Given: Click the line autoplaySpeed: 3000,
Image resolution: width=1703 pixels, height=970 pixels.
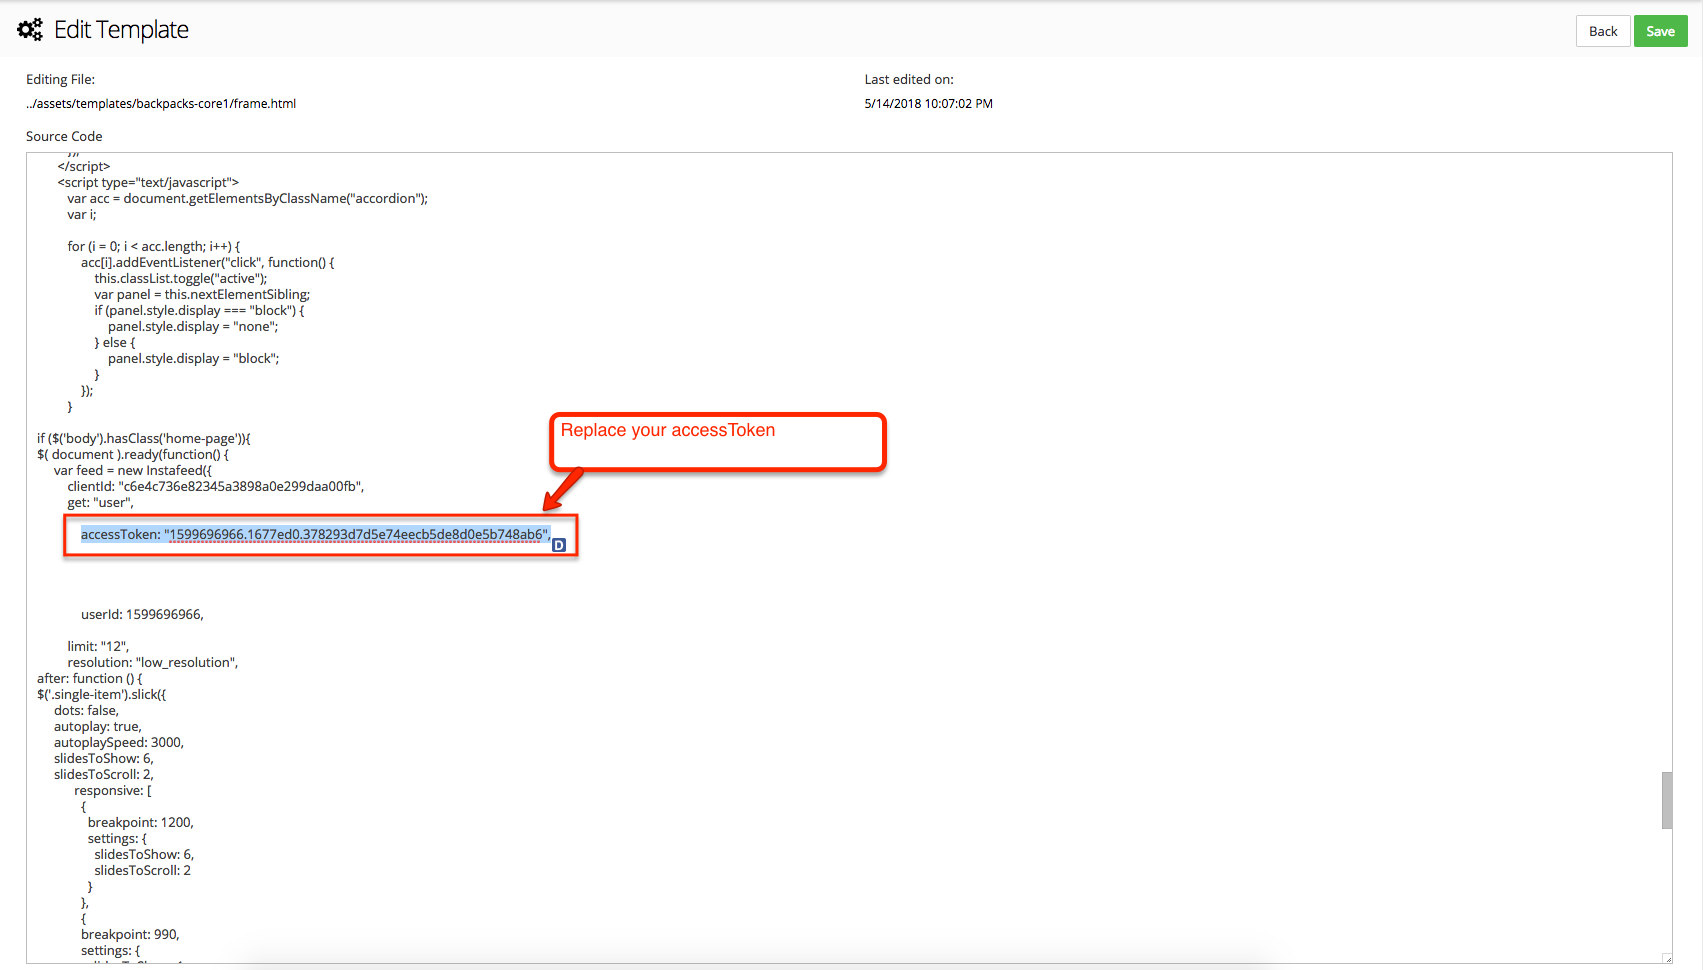Looking at the screenshot, I should click(x=119, y=743).
